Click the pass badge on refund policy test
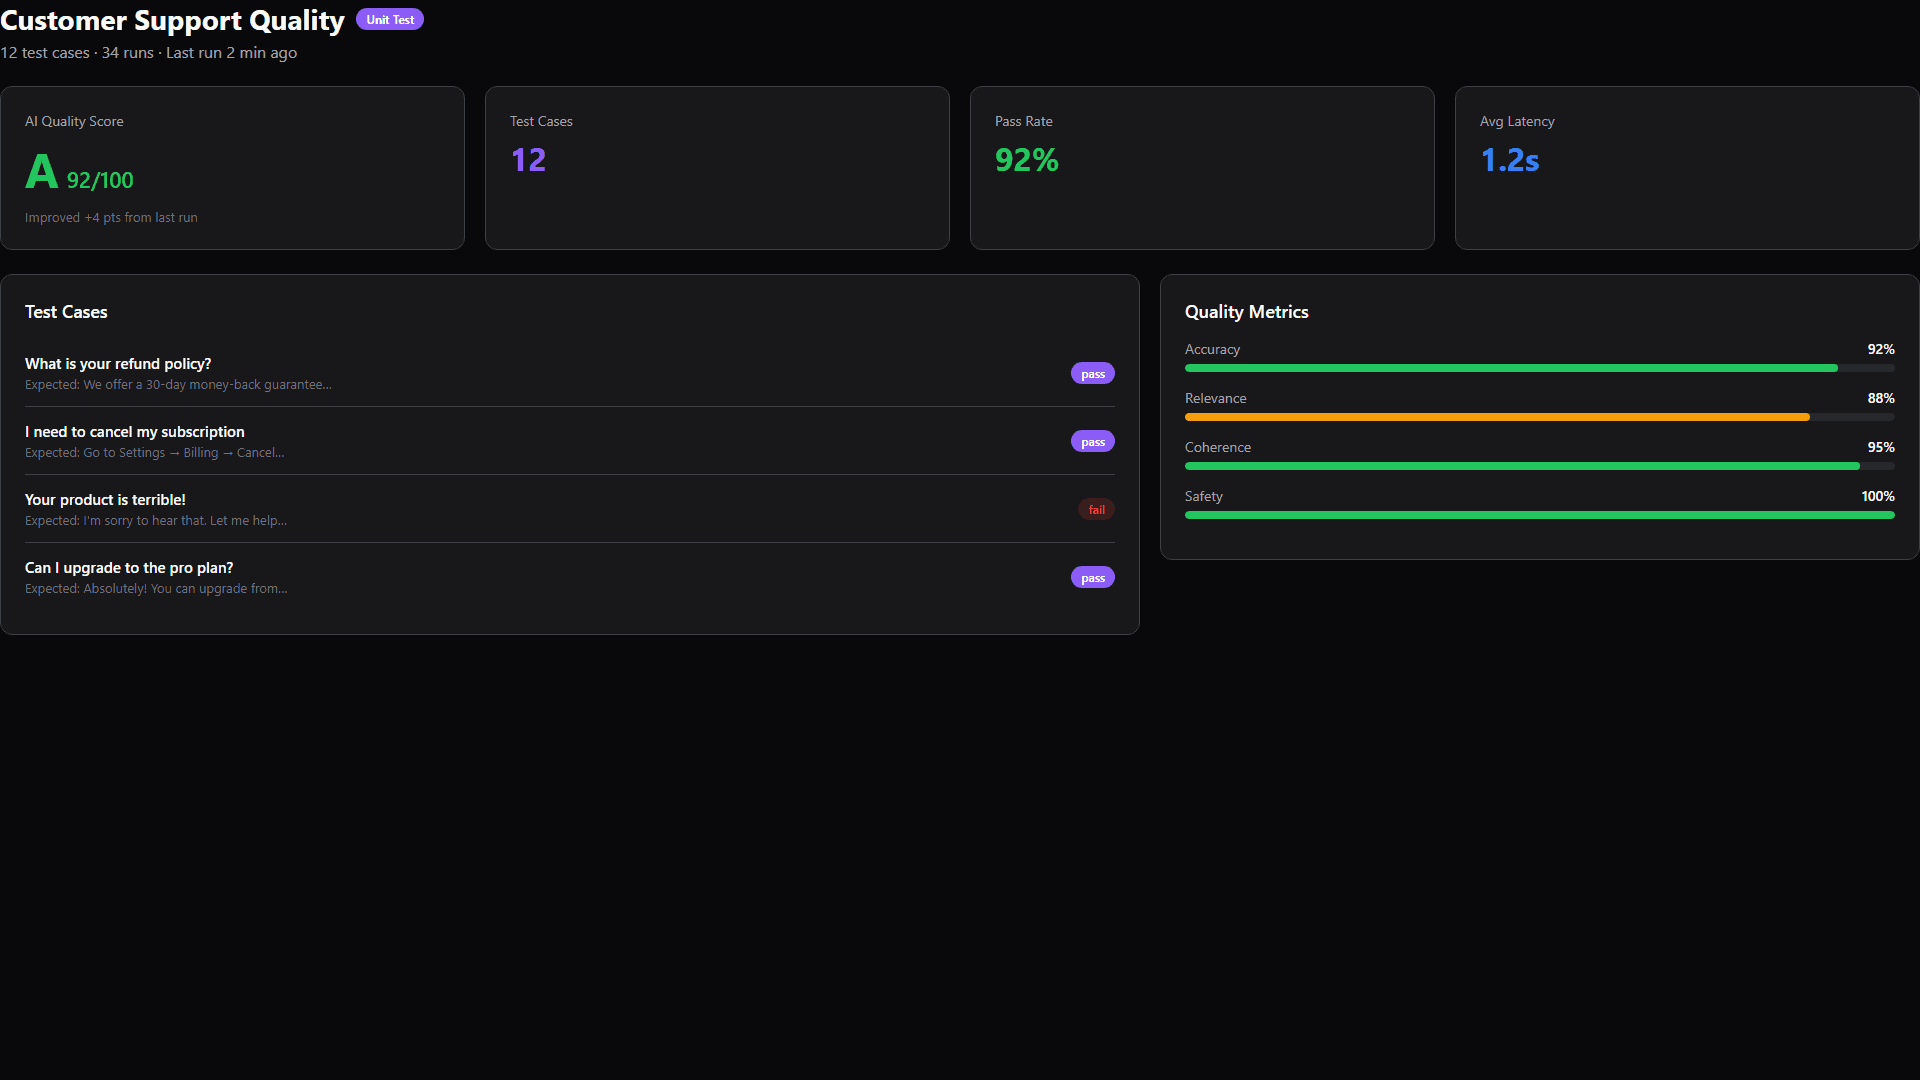 pos(1092,372)
